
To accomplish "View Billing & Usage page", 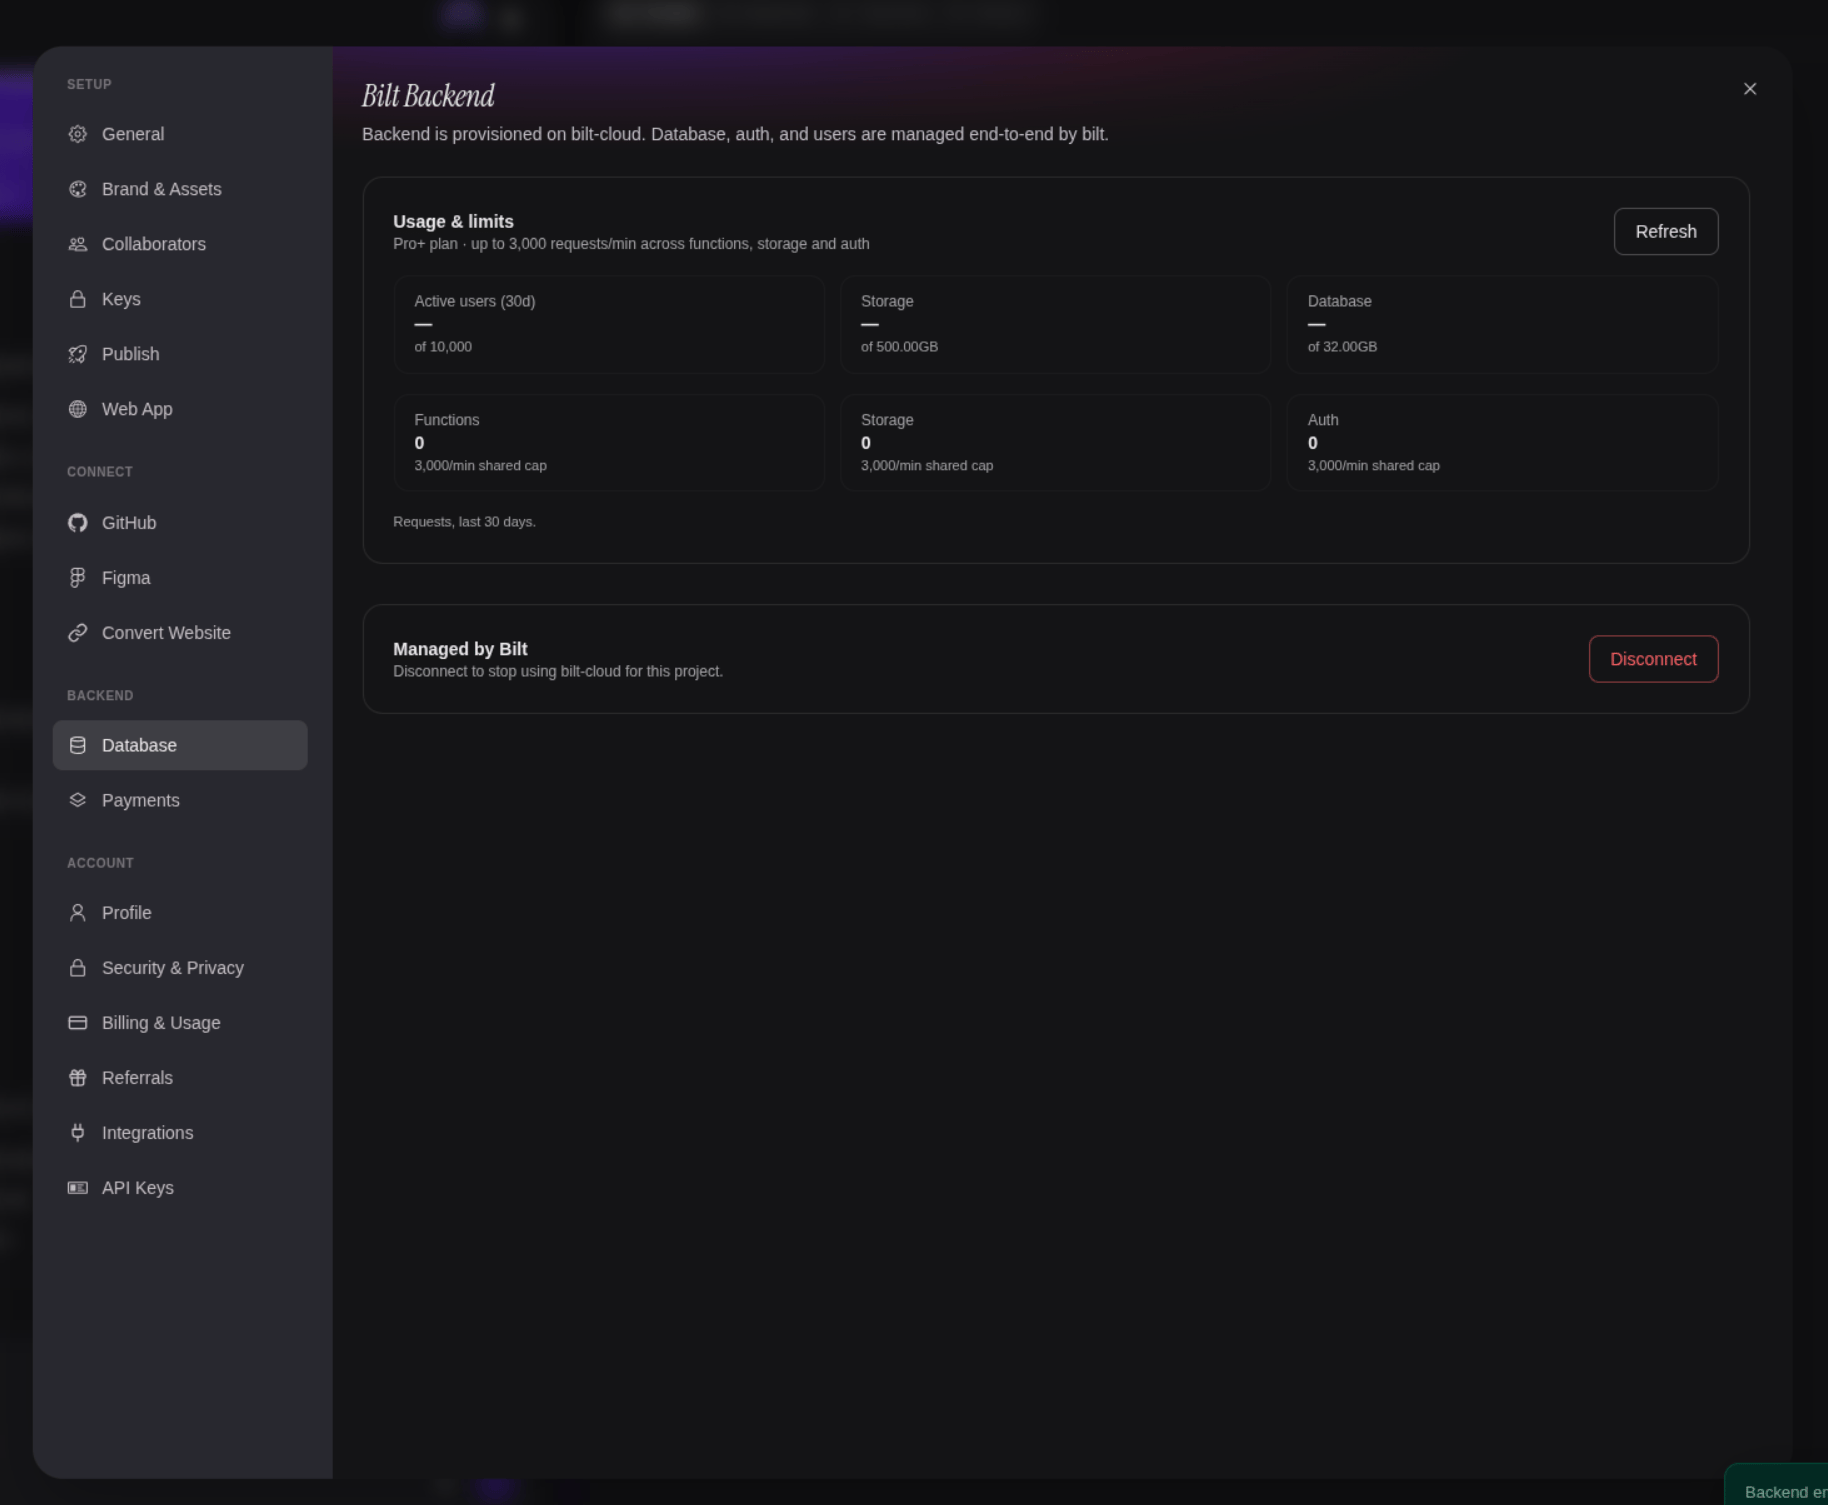I will pyautogui.click(x=180, y=1023).
